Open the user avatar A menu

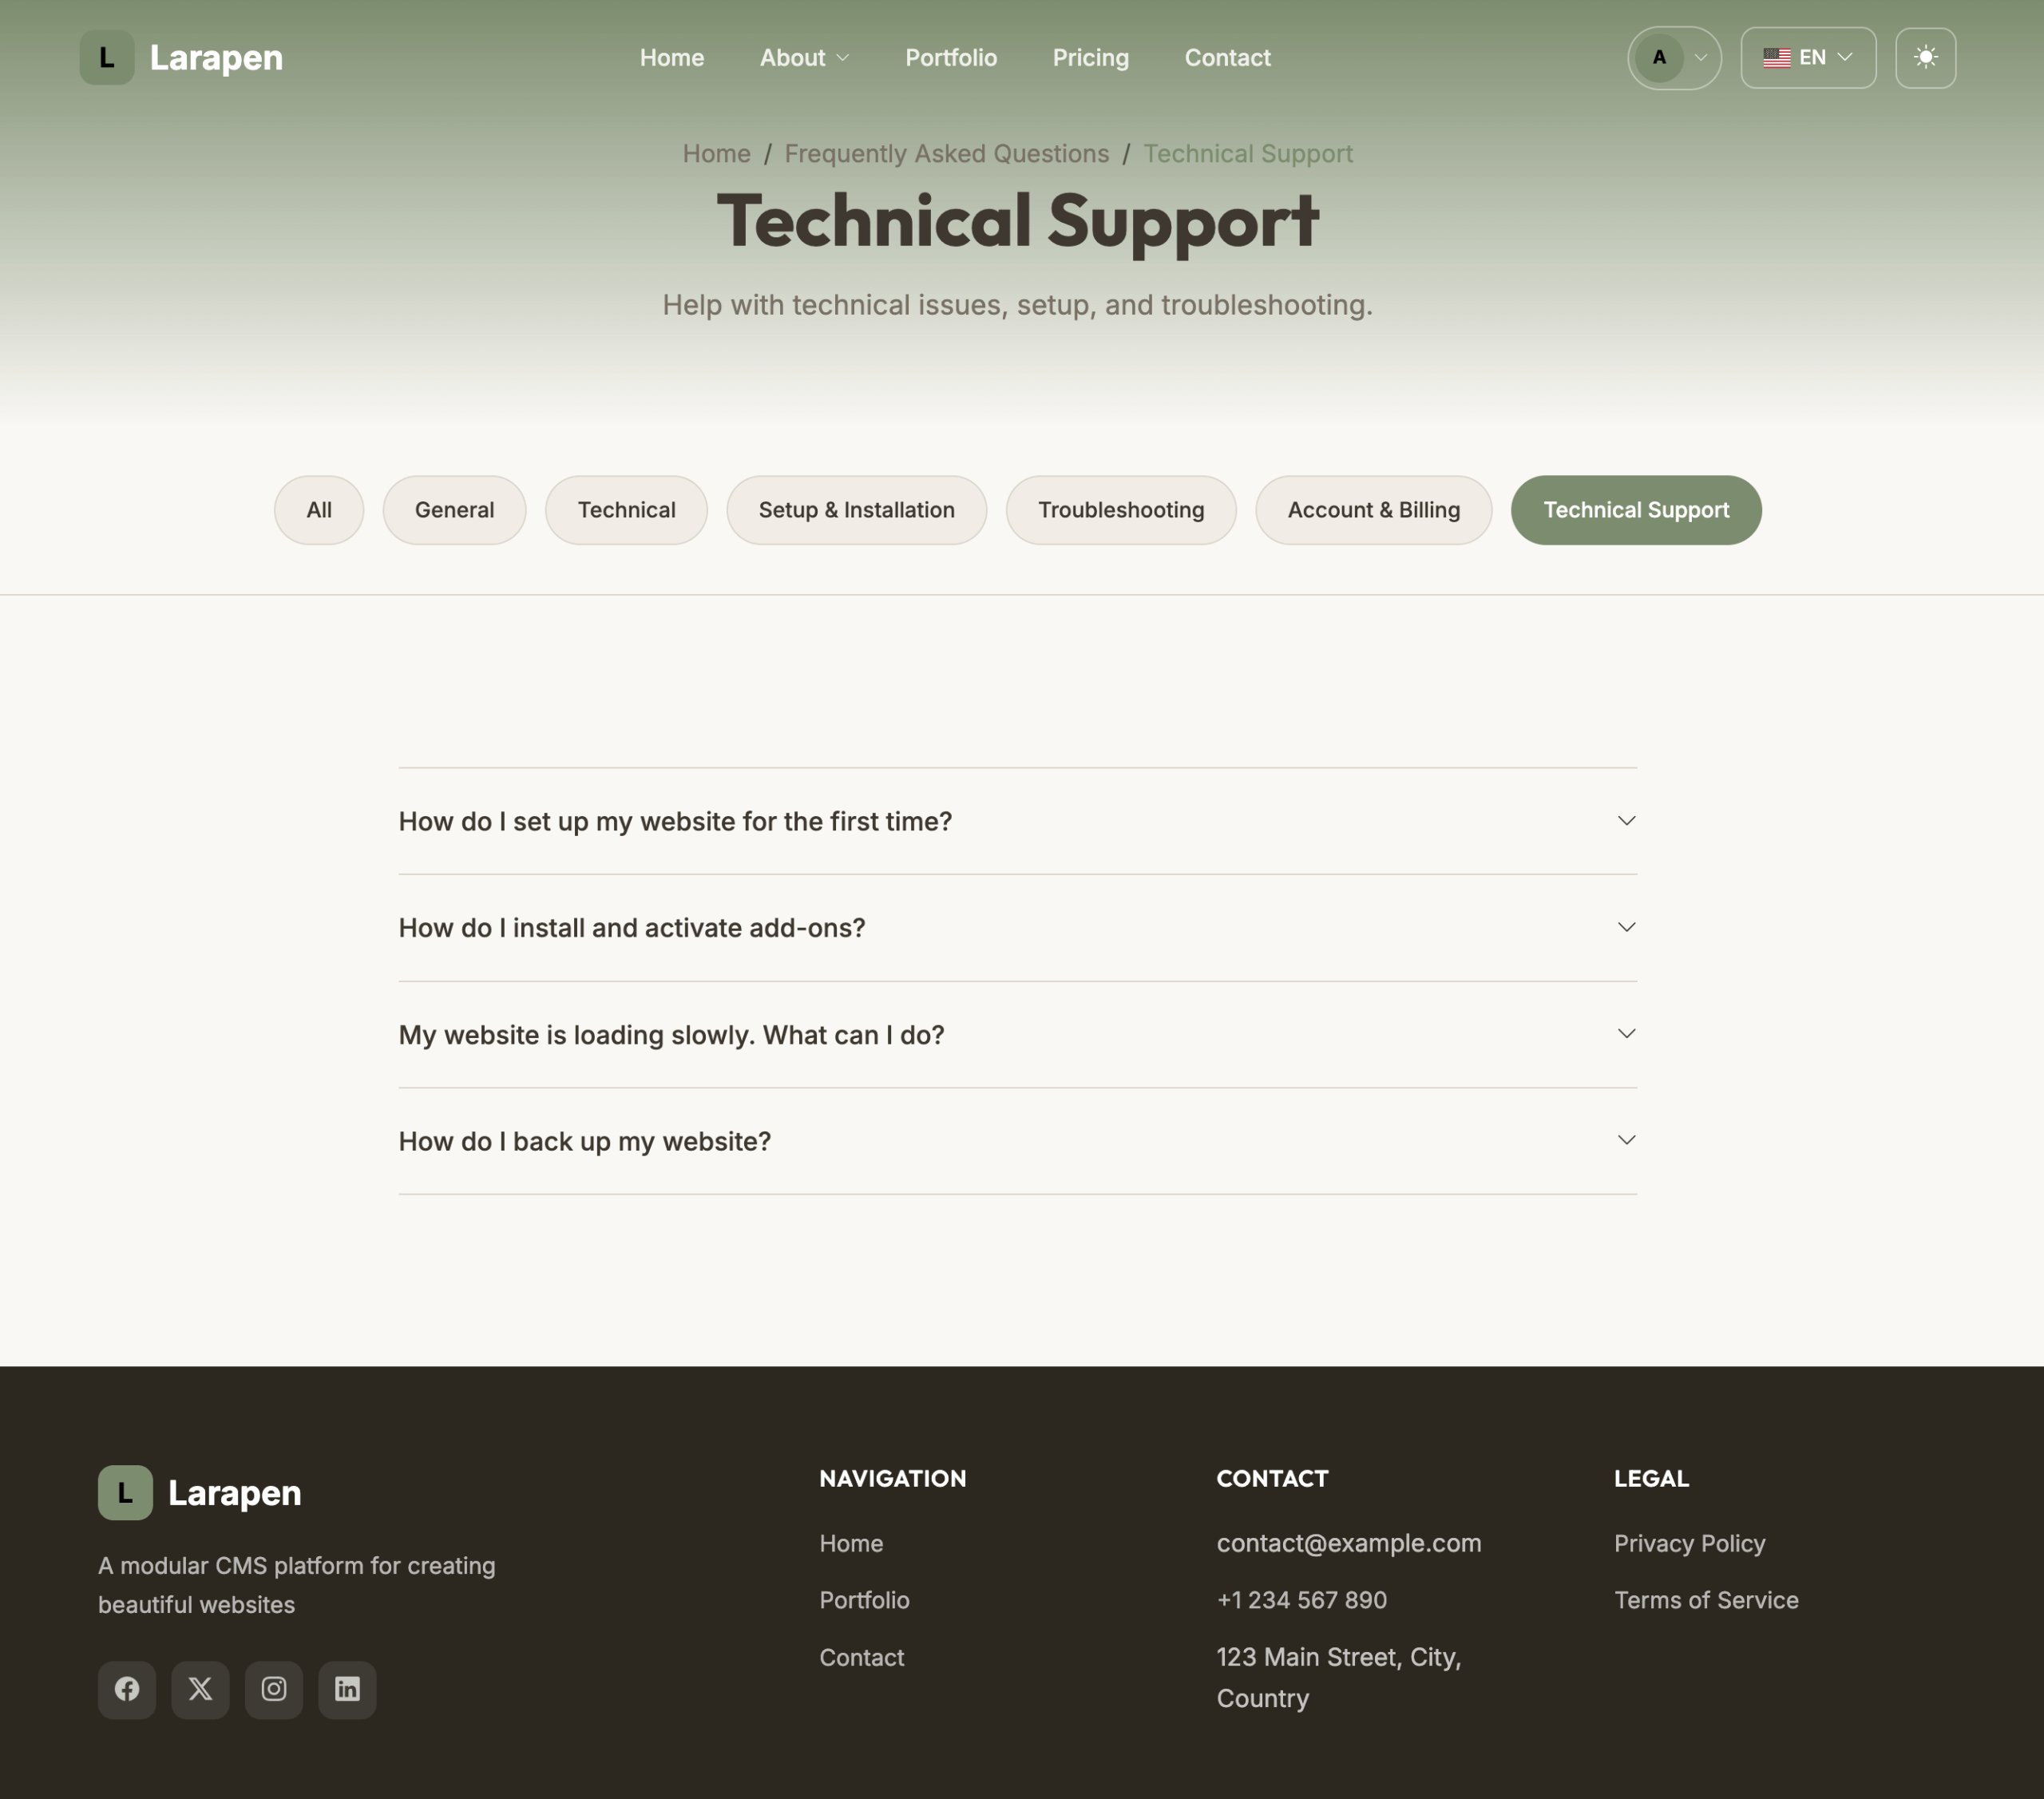point(1674,58)
